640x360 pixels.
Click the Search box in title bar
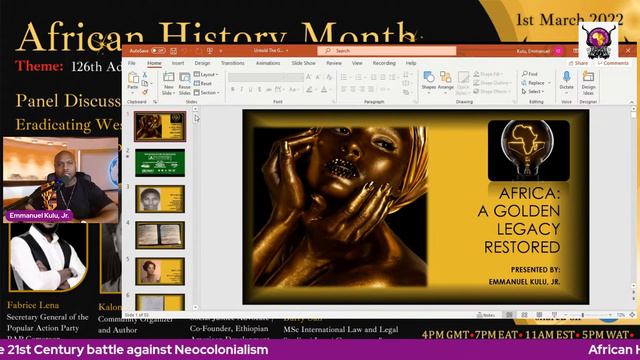387,51
